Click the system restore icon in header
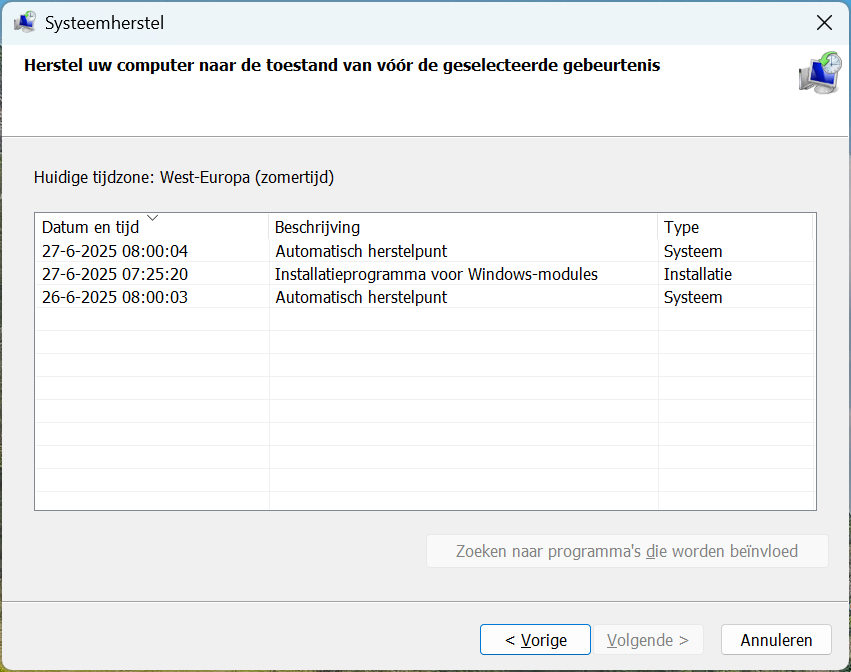The height and width of the screenshot is (672, 851). tap(819, 73)
